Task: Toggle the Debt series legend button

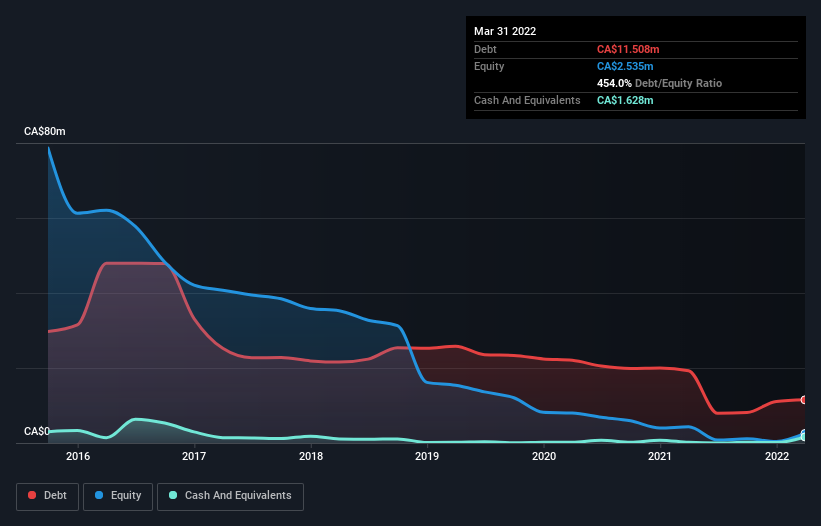Action: 48,496
